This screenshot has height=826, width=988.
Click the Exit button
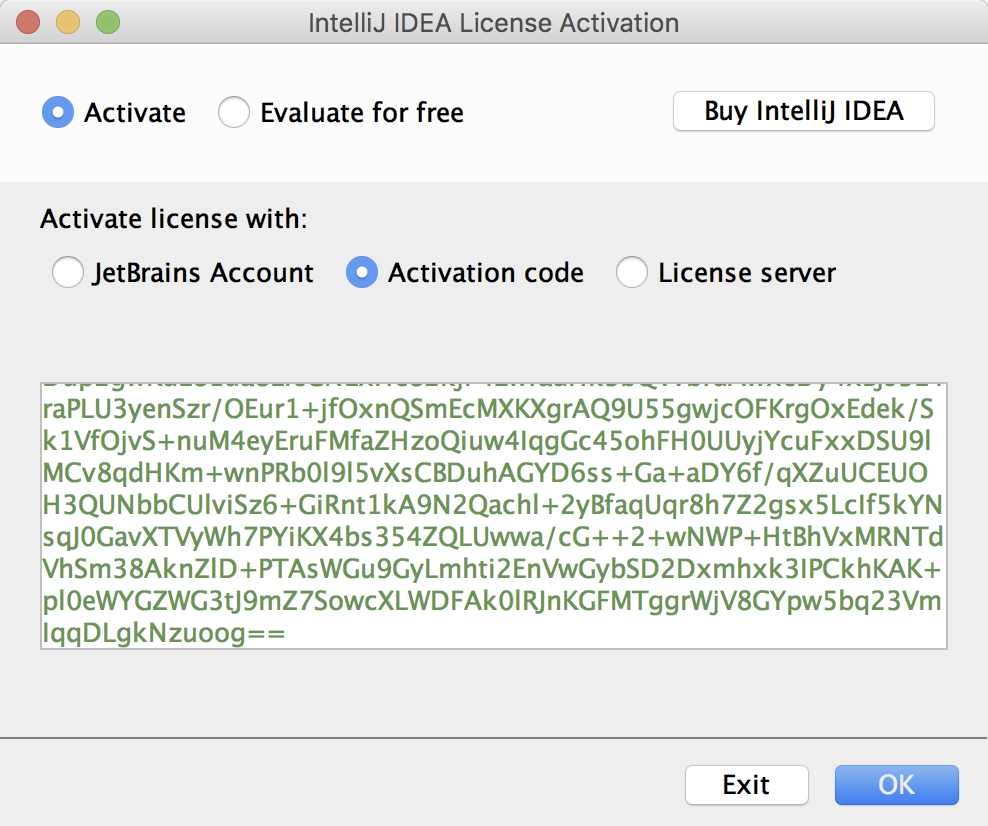coord(747,785)
